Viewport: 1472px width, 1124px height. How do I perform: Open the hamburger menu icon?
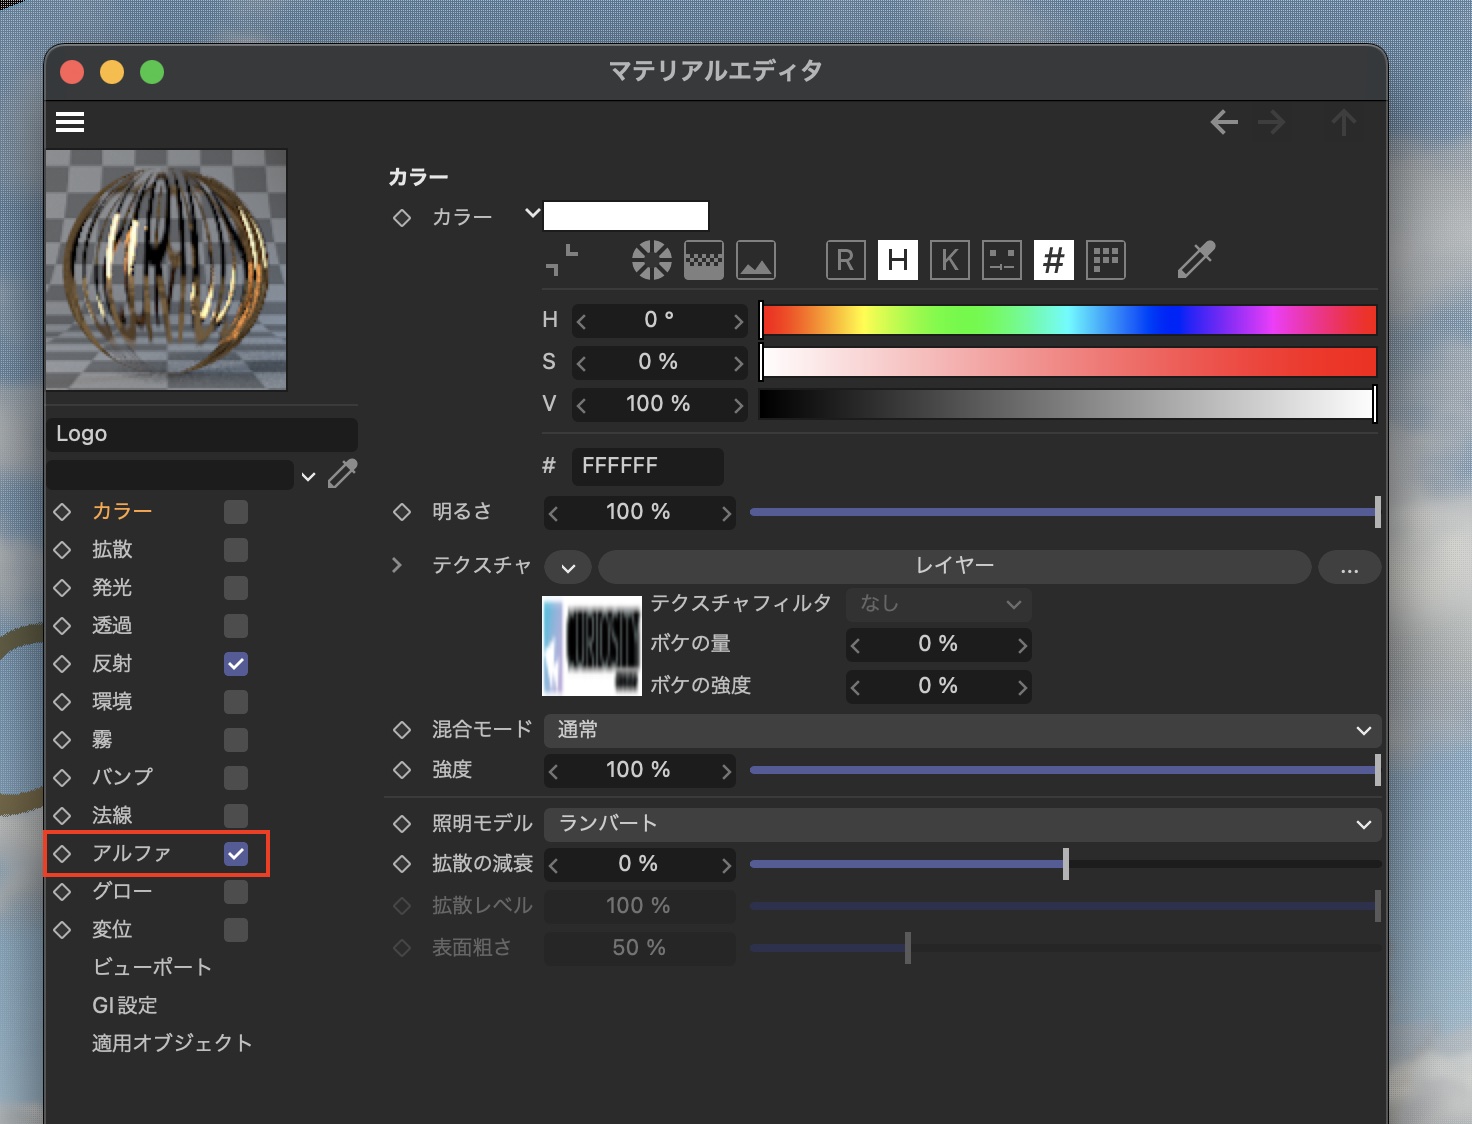point(70,122)
